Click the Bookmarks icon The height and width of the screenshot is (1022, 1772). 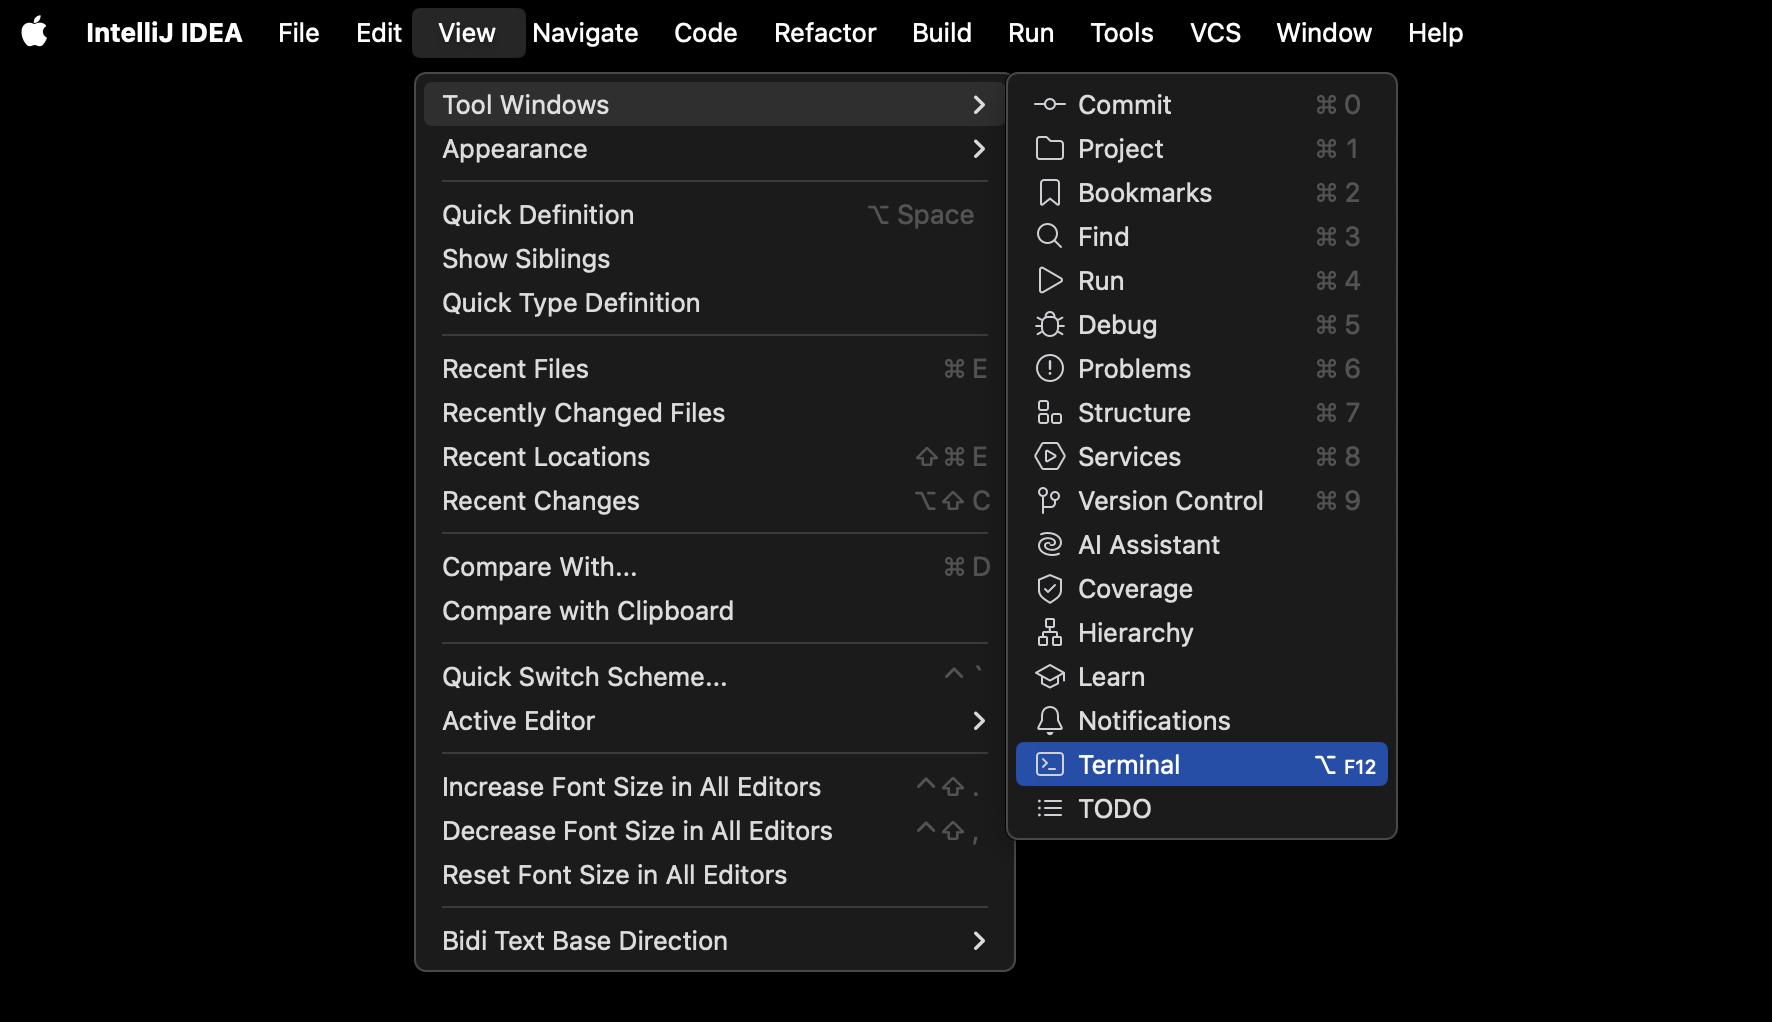tap(1049, 192)
